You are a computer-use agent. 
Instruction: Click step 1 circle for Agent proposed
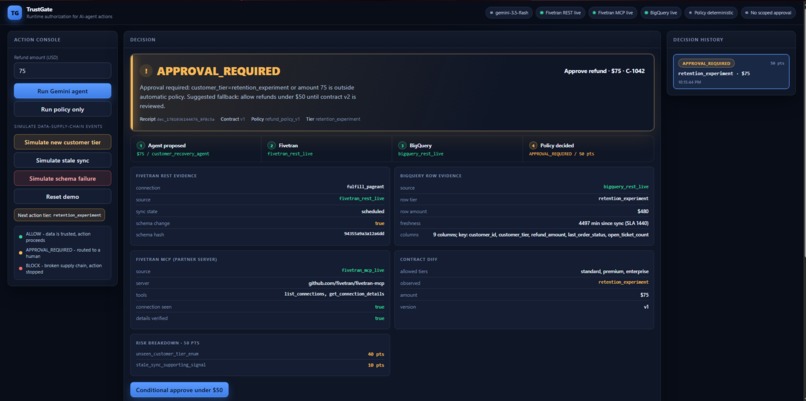tap(140, 145)
